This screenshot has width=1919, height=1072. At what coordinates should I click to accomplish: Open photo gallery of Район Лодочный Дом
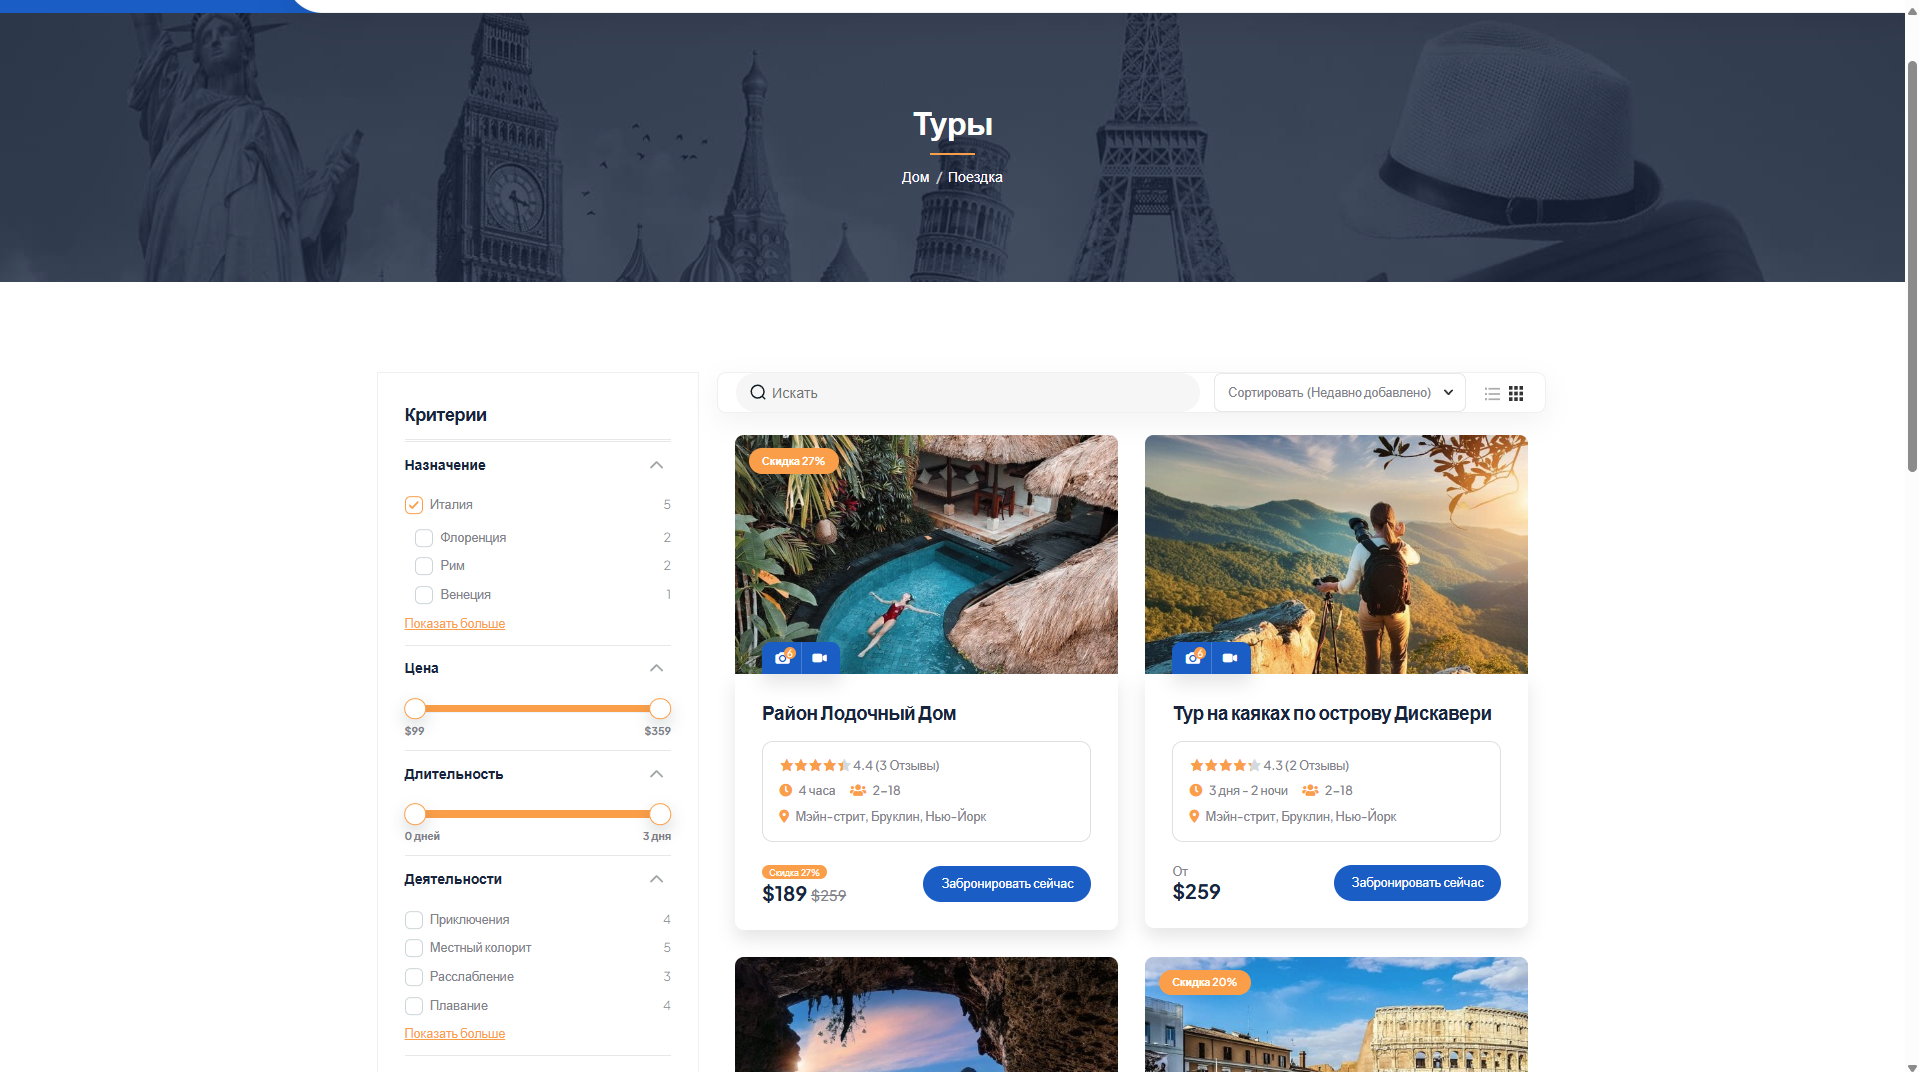(x=782, y=658)
